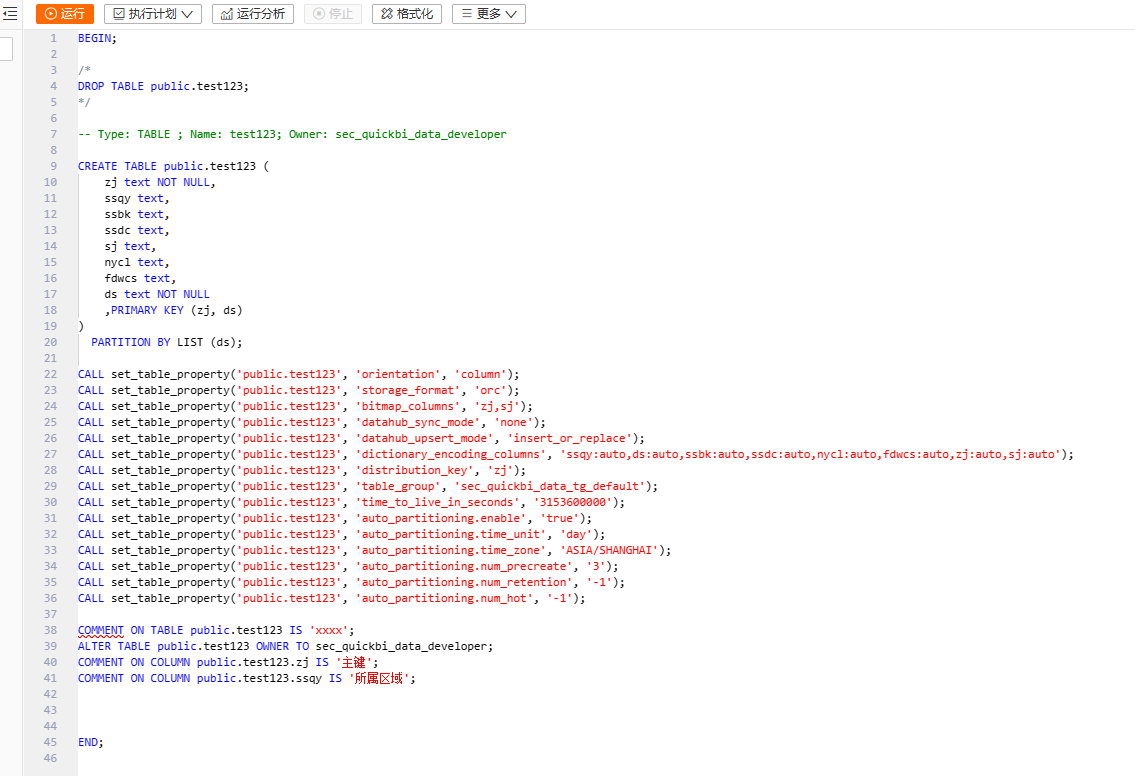Viewport: 1135px width, 776px height.
Task: Click the 格式化 format button
Action: point(407,14)
